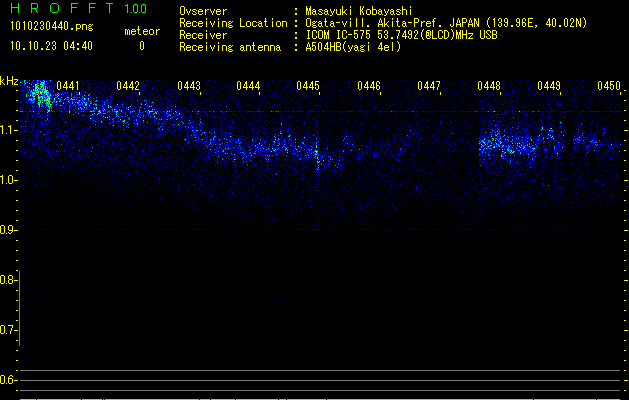Click the 0443 time marker
The width and height of the screenshot is (629, 400).
click(189, 85)
